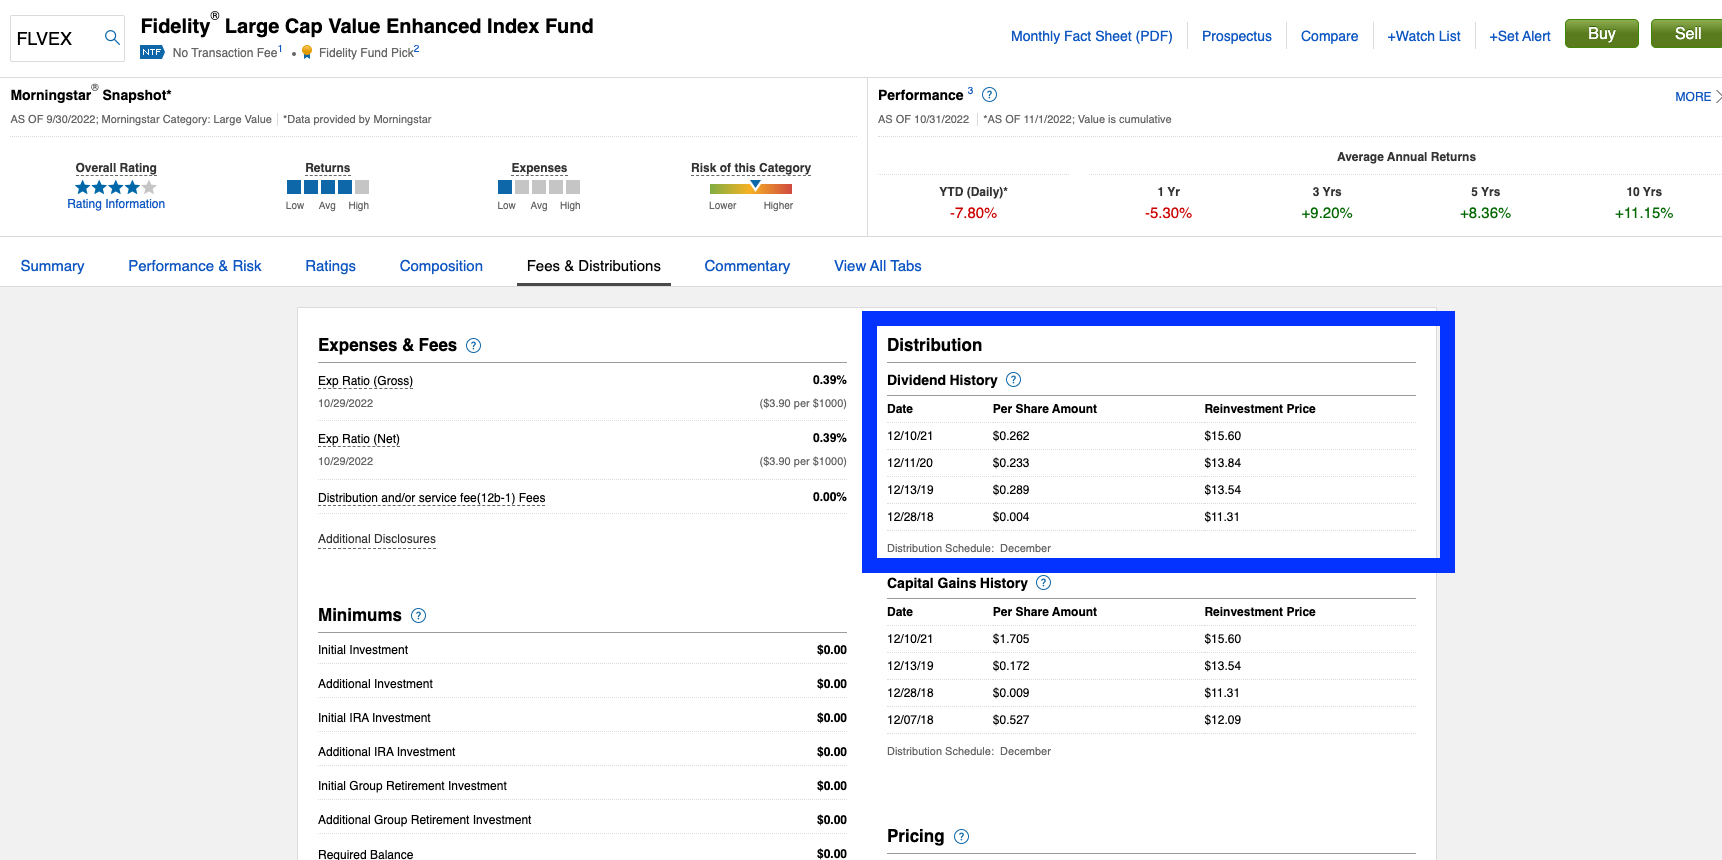Click the Pricing help icon
The height and width of the screenshot is (860, 1722).
coord(961,837)
